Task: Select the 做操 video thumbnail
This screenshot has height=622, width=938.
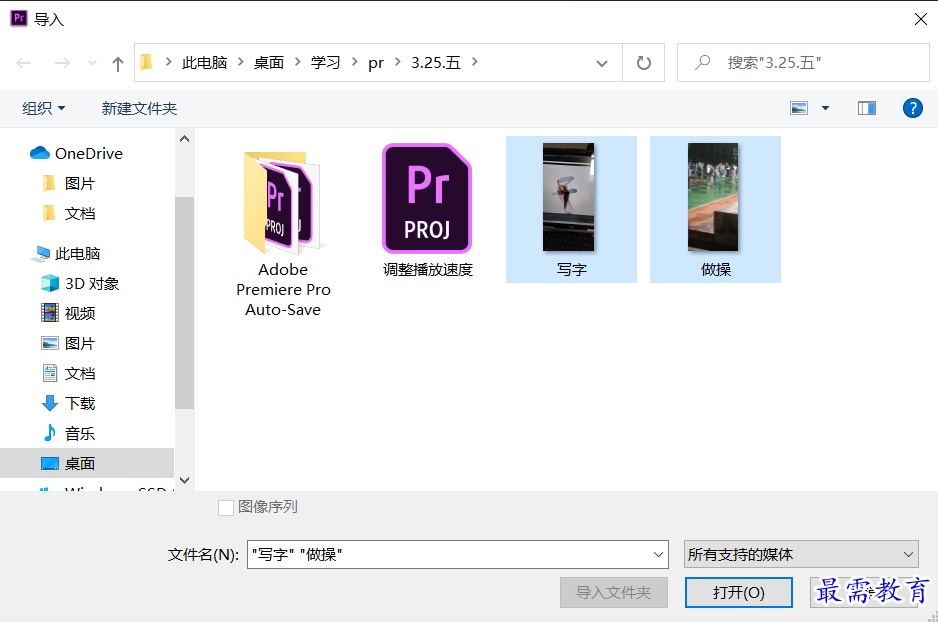Action: [715, 209]
